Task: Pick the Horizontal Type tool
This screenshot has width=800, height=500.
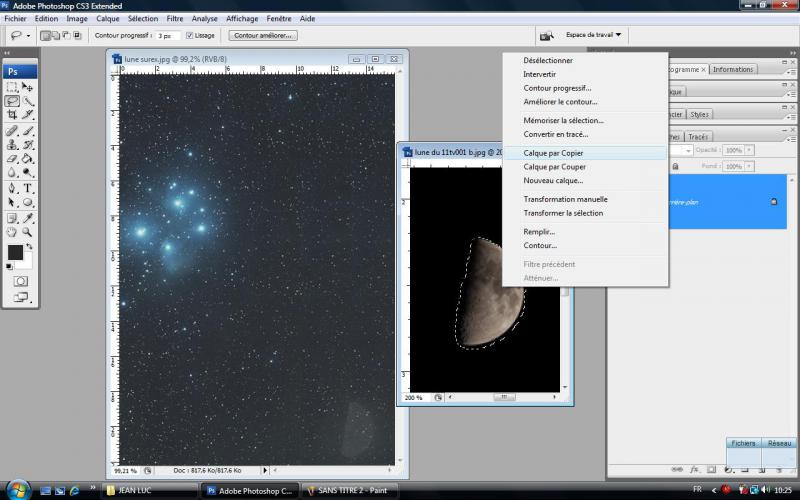Action: point(28,188)
